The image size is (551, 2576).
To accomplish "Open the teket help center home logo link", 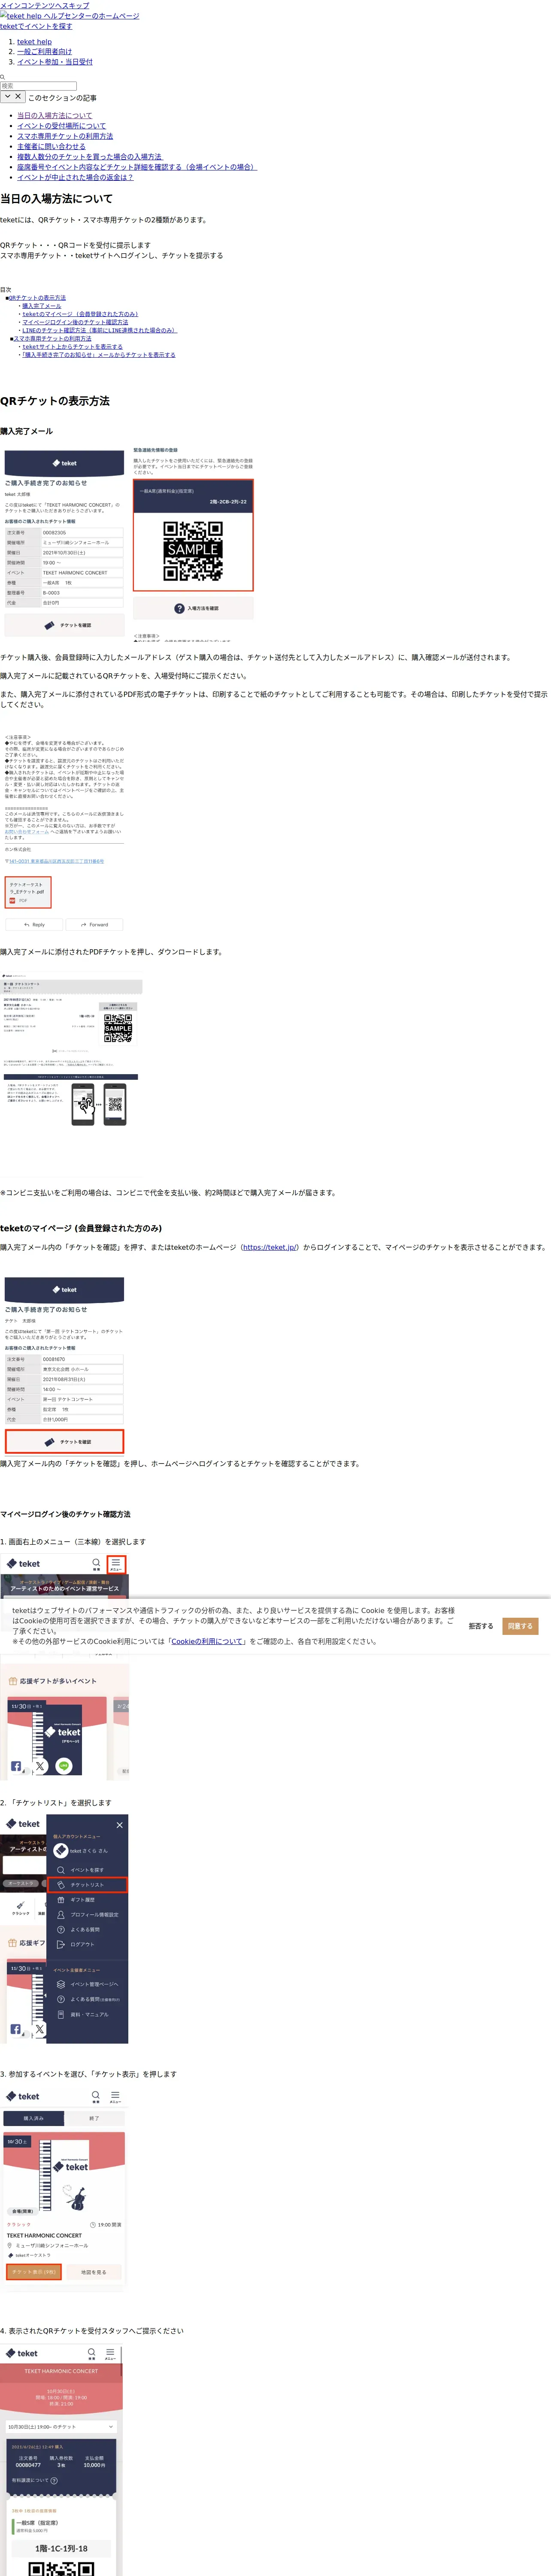I will [x=70, y=16].
